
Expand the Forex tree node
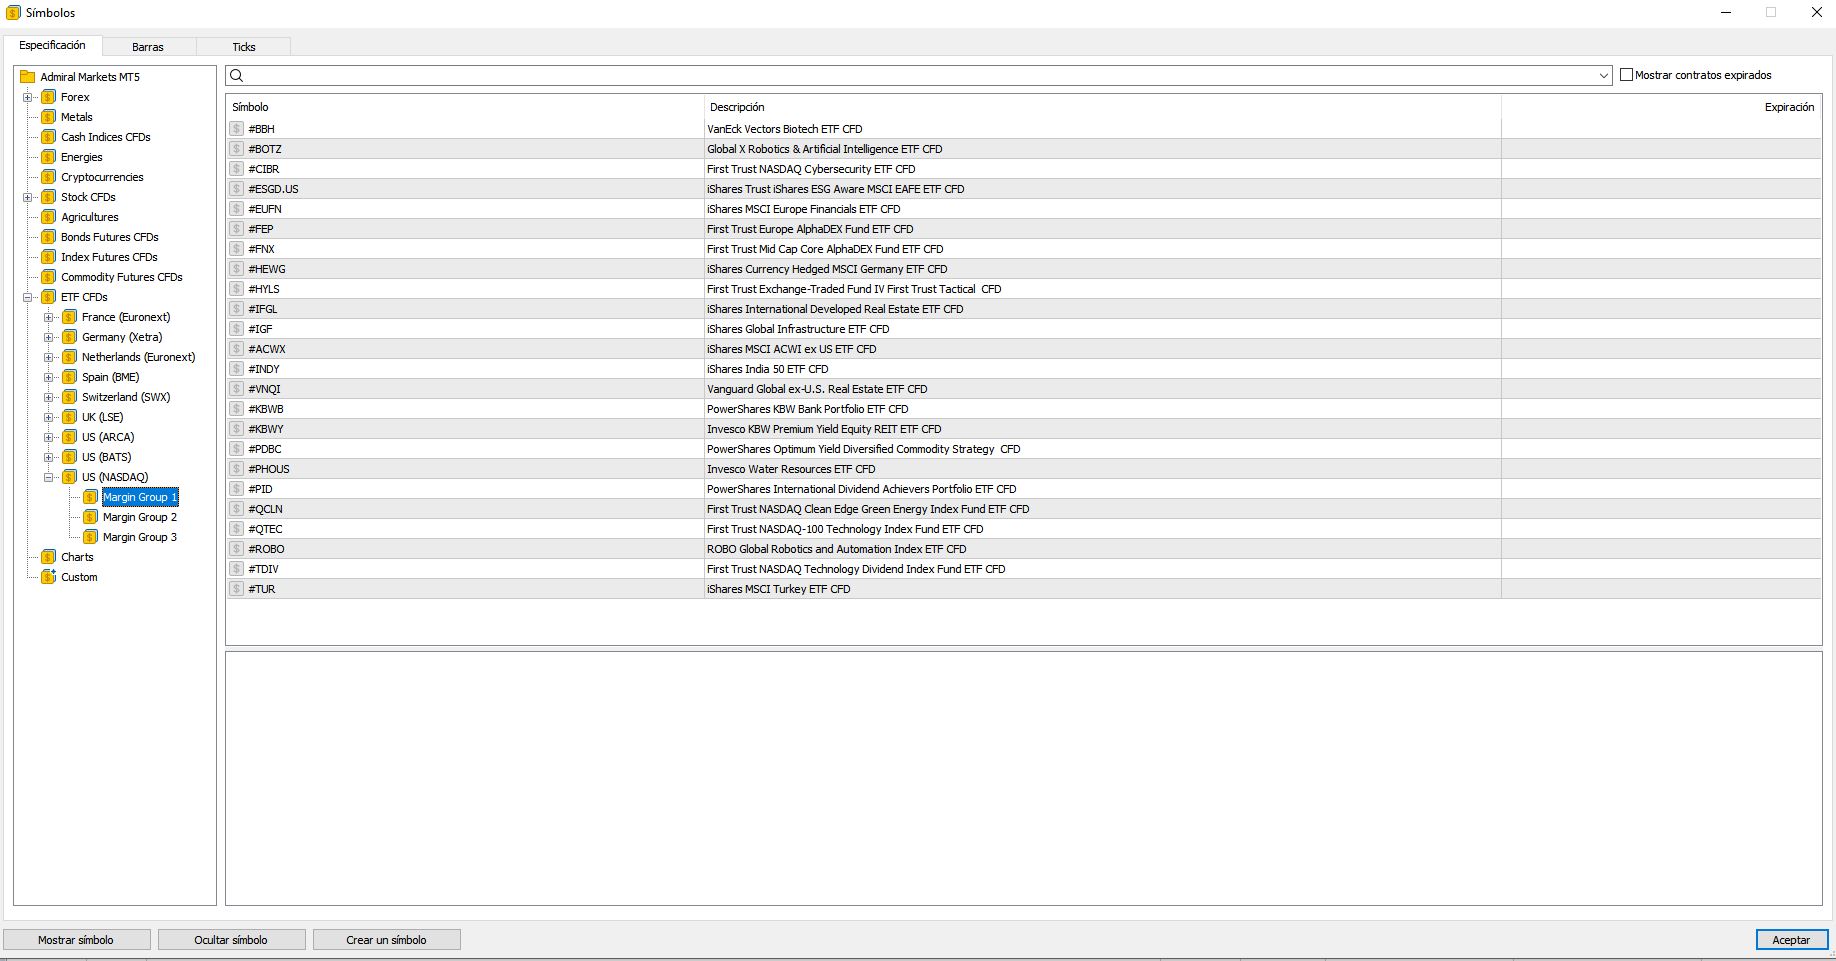pyautogui.click(x=28, y=97)
